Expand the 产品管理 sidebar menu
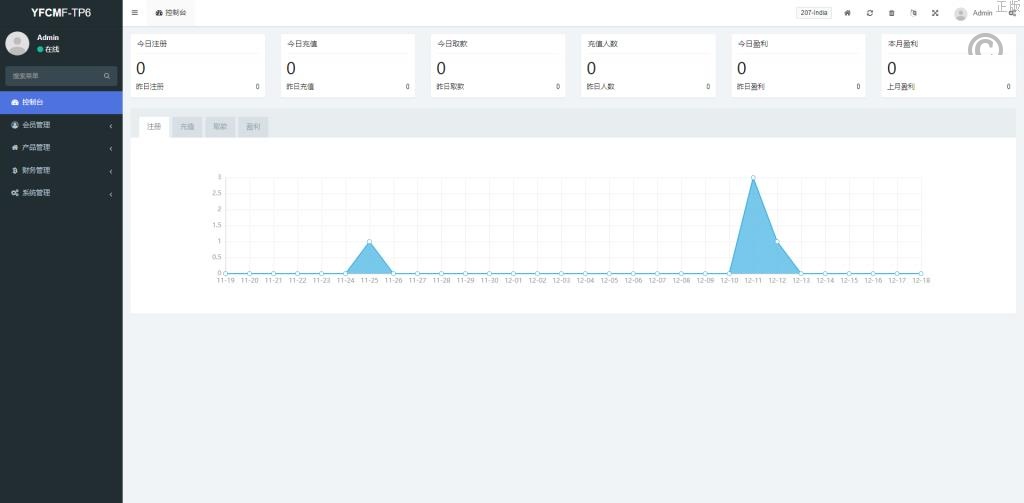The image size is (1024, 503). coord(60,148)
